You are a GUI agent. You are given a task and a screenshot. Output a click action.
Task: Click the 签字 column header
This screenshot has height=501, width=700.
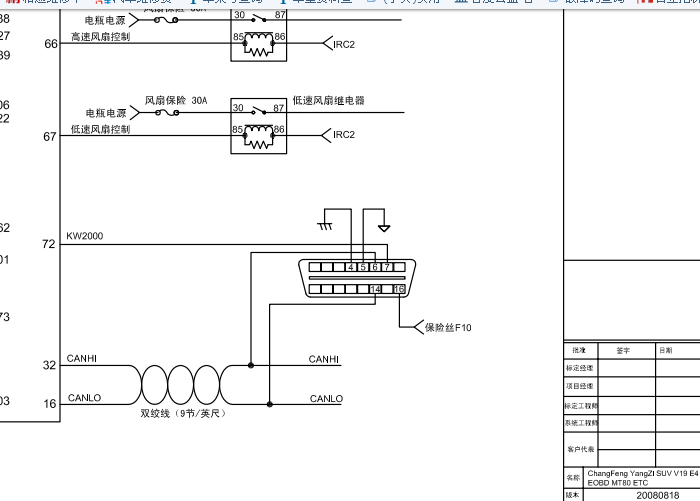coord(623,351)
